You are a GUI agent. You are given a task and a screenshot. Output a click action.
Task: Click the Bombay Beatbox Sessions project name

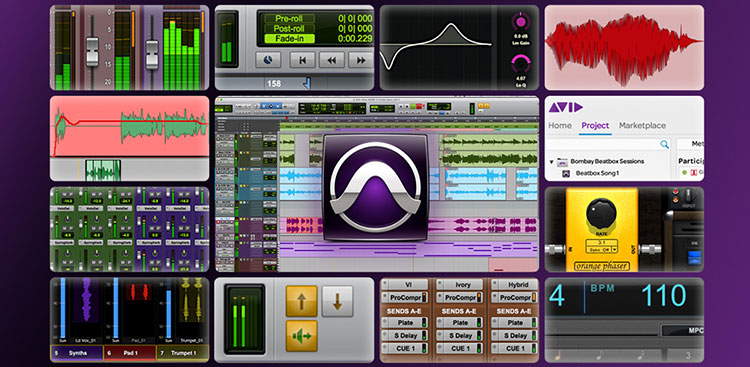click(607, 161)
